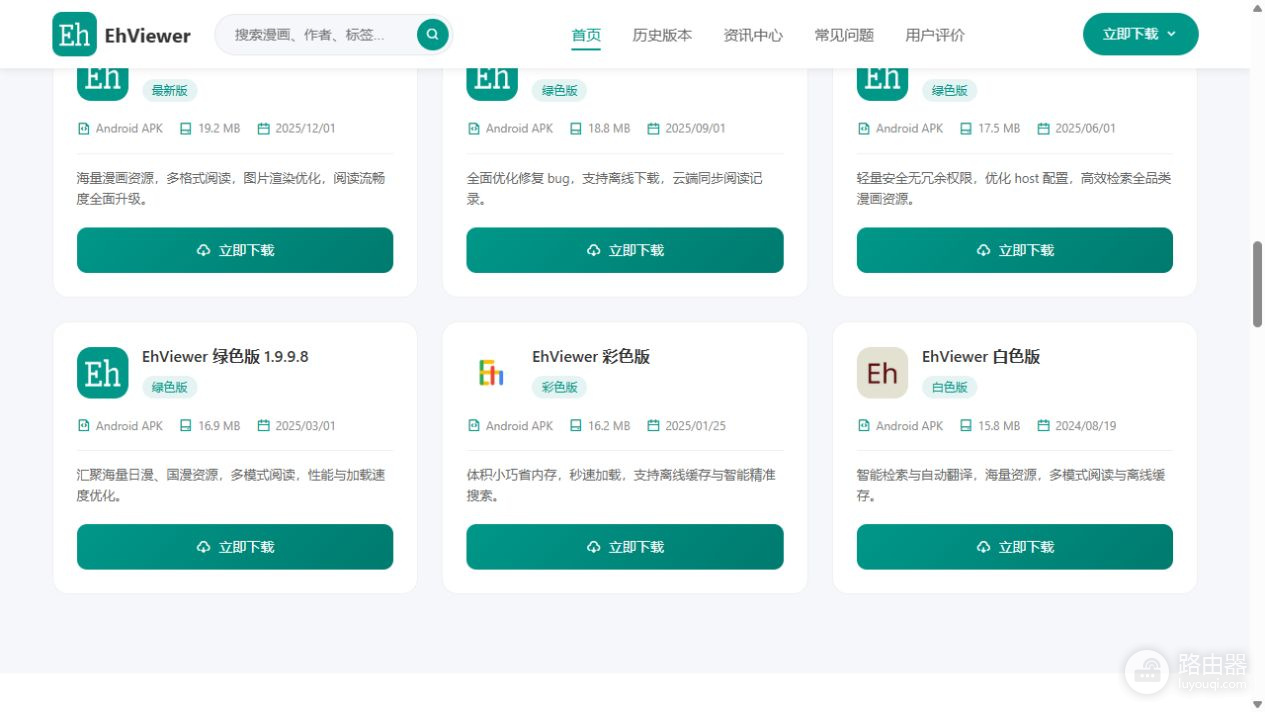Image resolution: width=1265 pixels, height=712 pixels.
Task: Click disk size icon beside 18.8 MB
Action: point(576,128)
